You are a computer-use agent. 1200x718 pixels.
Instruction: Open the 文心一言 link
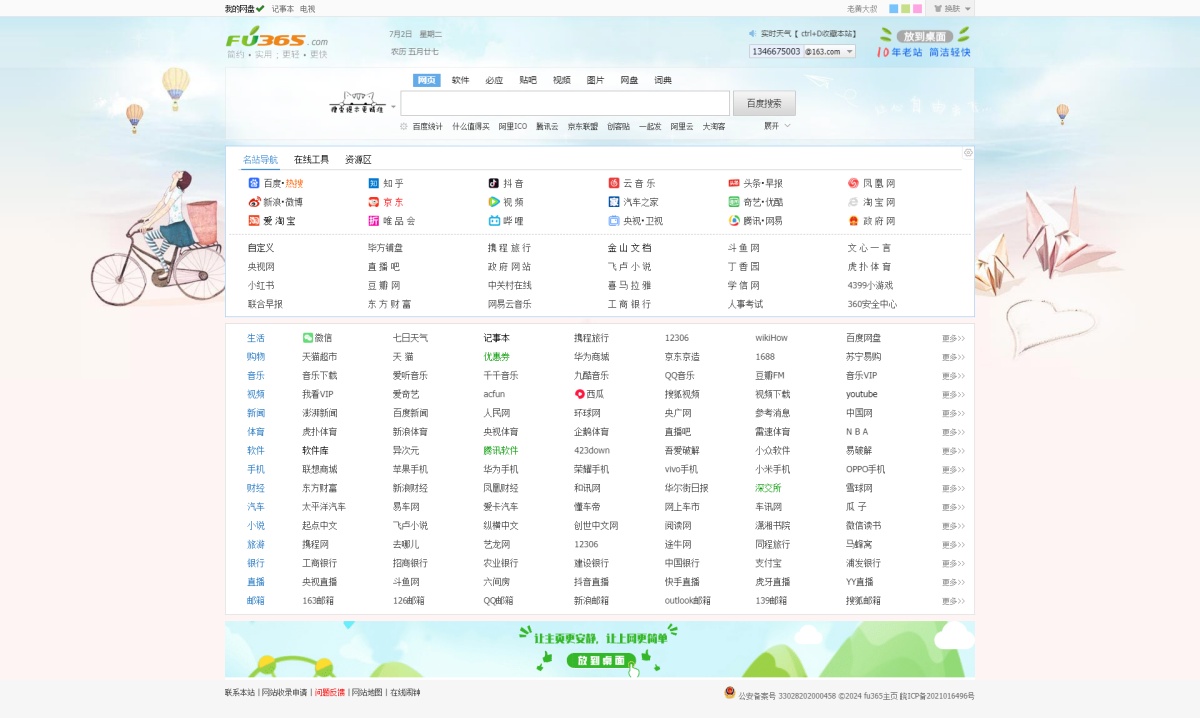click(x=869, y=248)
